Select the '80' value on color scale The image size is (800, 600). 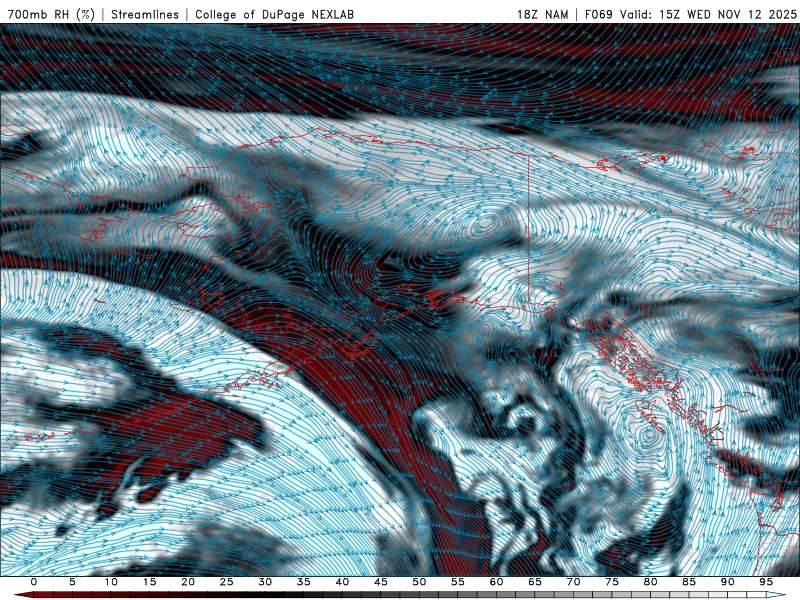click(x=650, y=582)
